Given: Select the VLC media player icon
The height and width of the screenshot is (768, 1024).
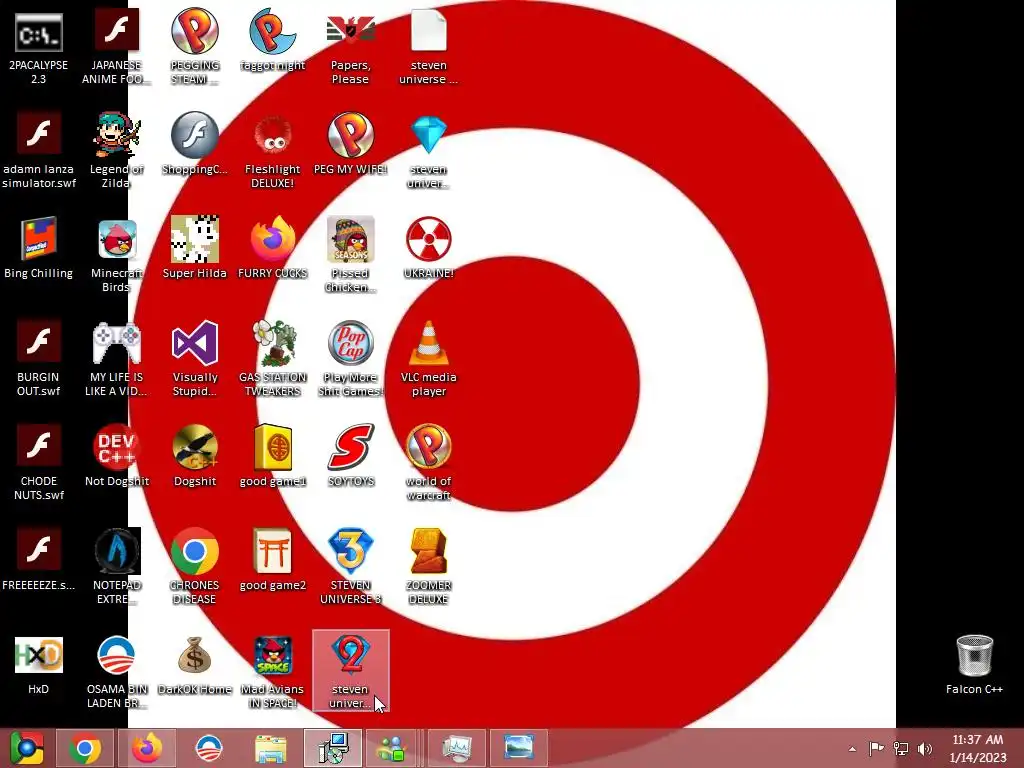Looking at the screenshot, I should point(428,358).
